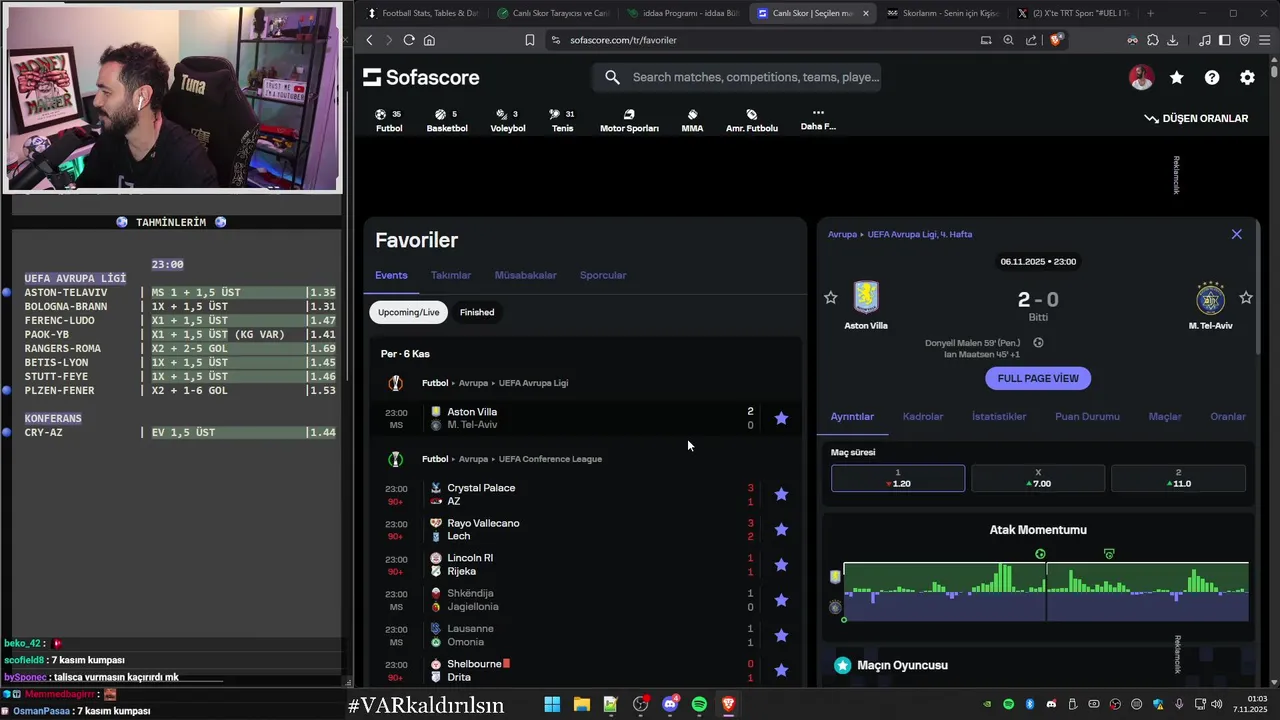Open DÜŞEN ORANLAR dropping odds
The height and width of the screenshot is (720, 1280).
(1196, 118)
